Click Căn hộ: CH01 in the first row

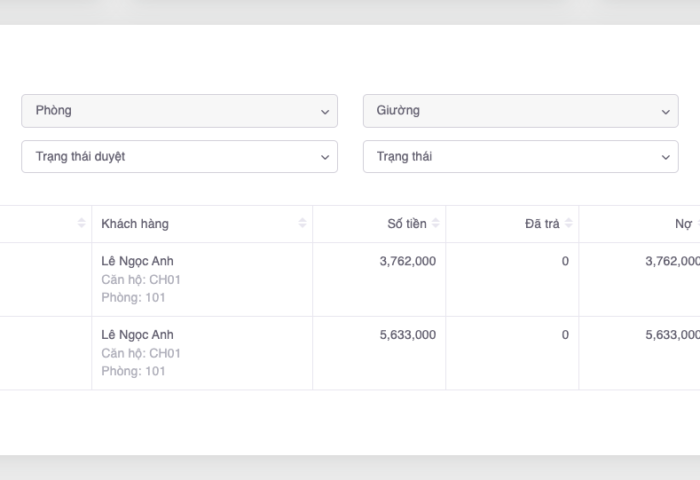click(x=141, y=280)
